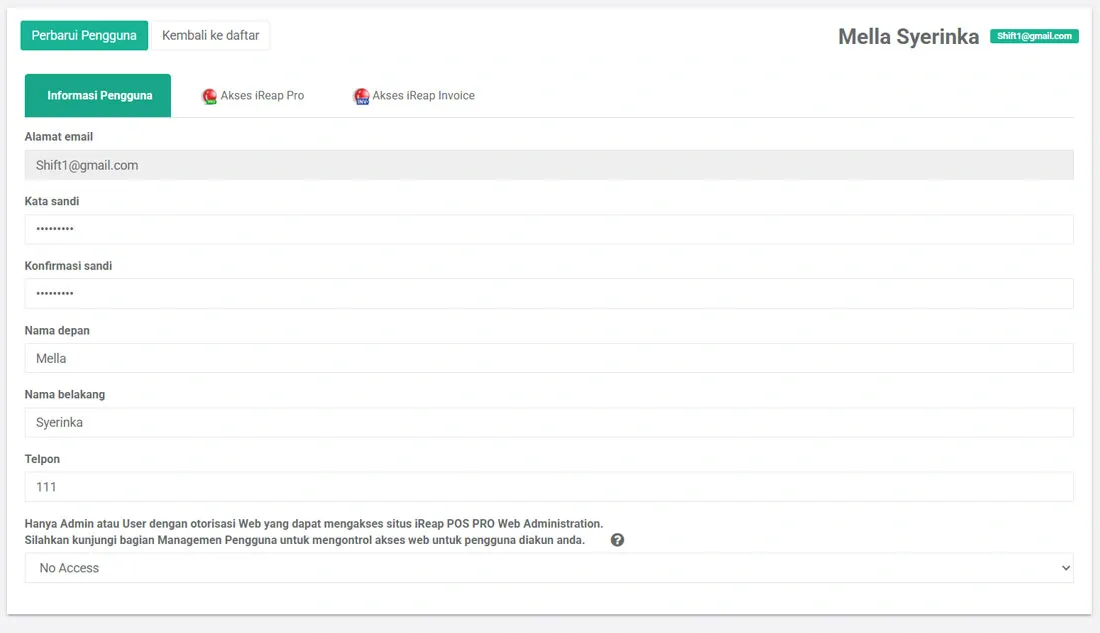The width and height of the screenshot is (1100, 633).
Task: Open the help tooltip question mark icon
Action: 617,539
